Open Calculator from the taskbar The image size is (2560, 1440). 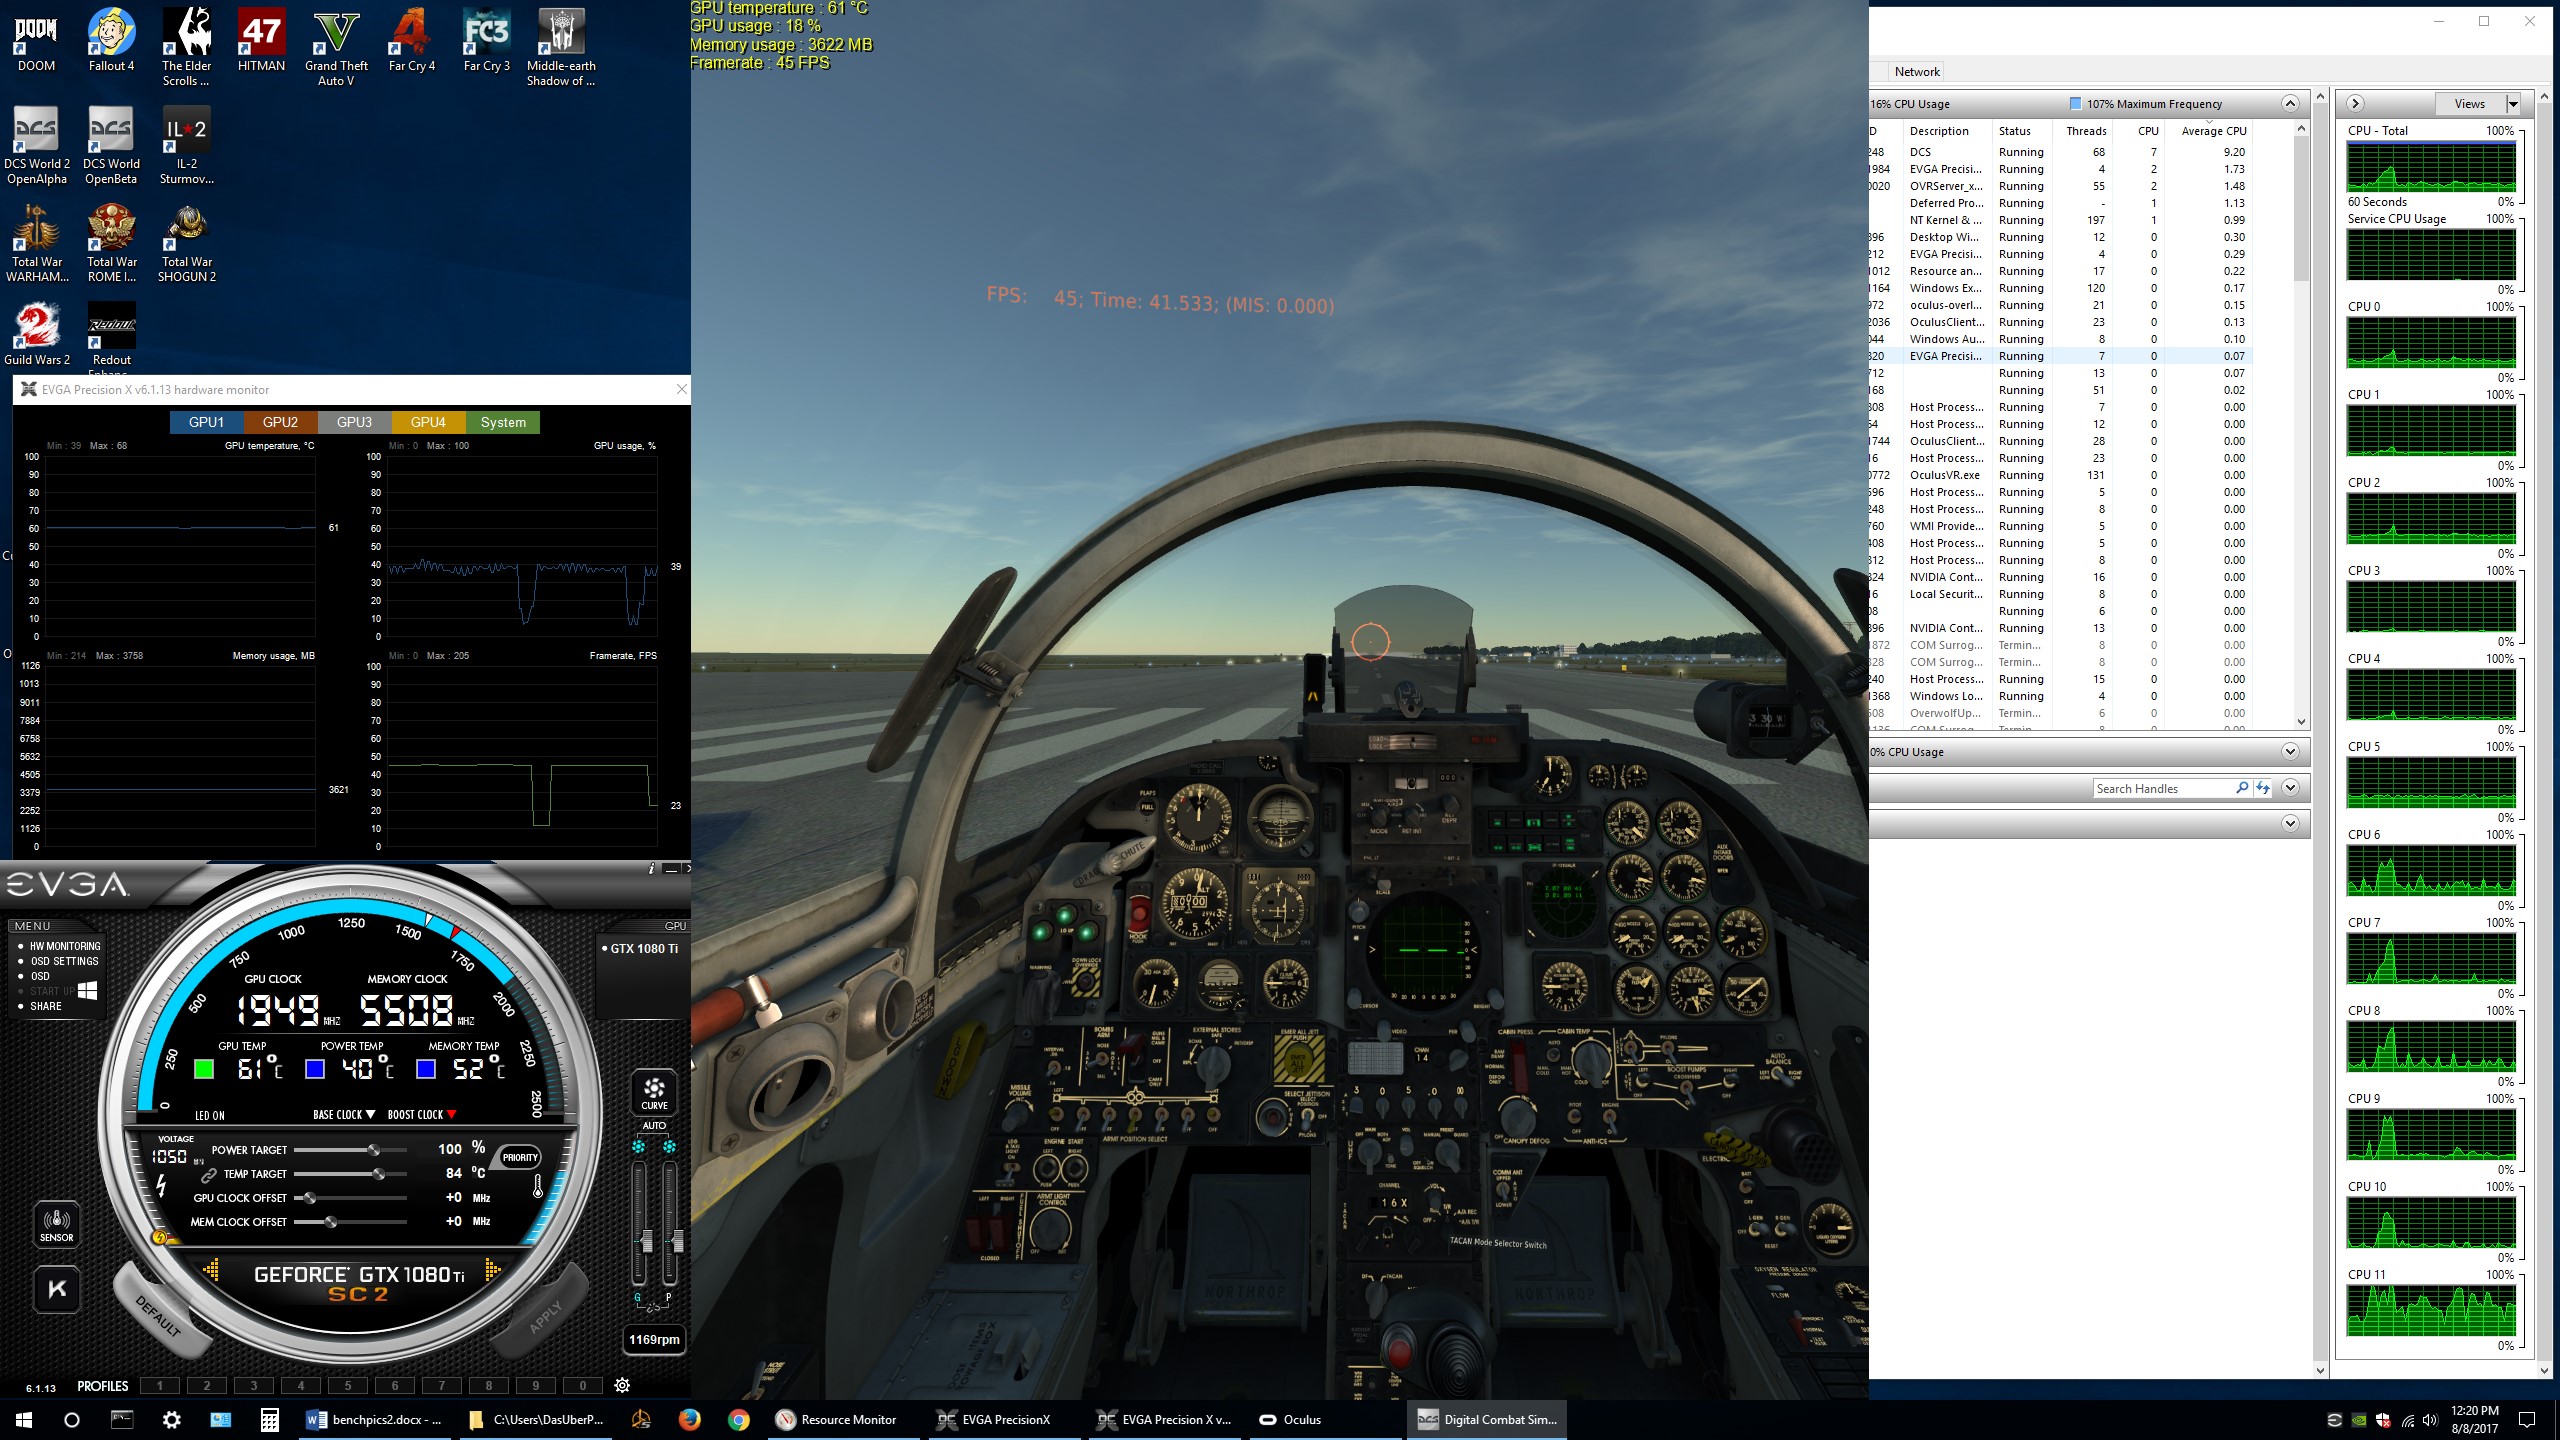269,1419
